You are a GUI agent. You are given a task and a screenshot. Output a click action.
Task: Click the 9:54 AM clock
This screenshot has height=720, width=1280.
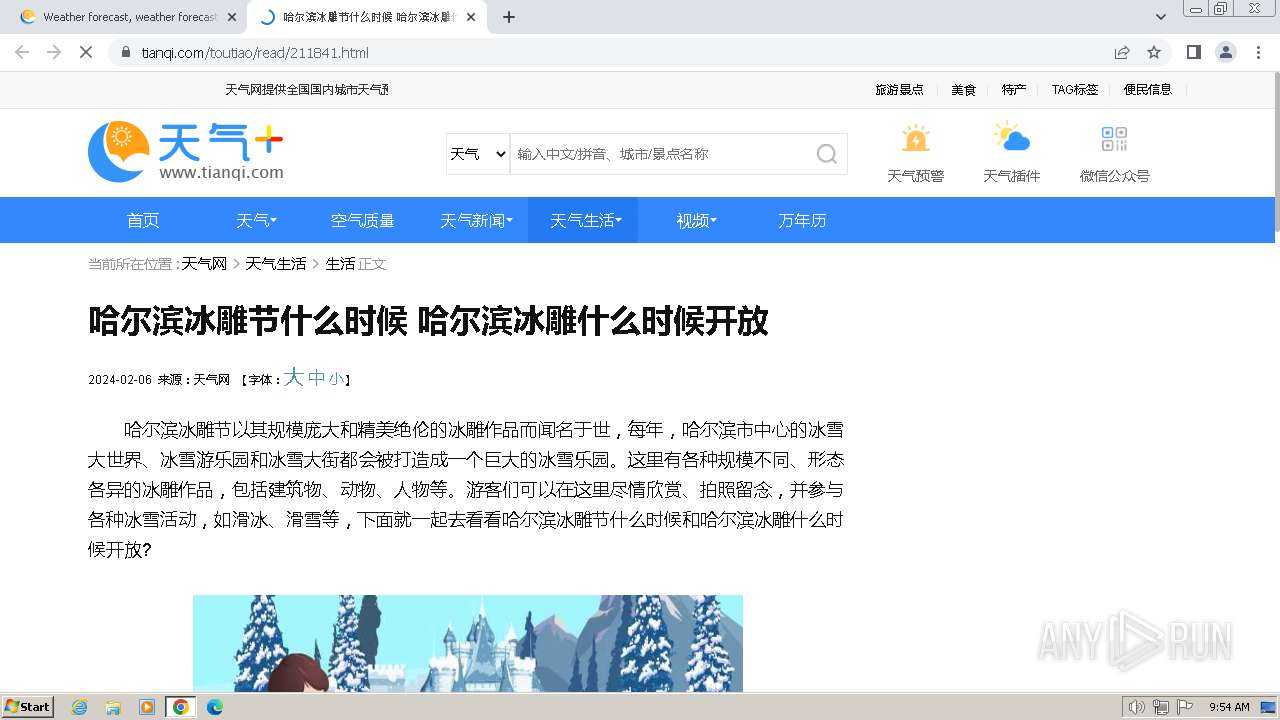1229,707
